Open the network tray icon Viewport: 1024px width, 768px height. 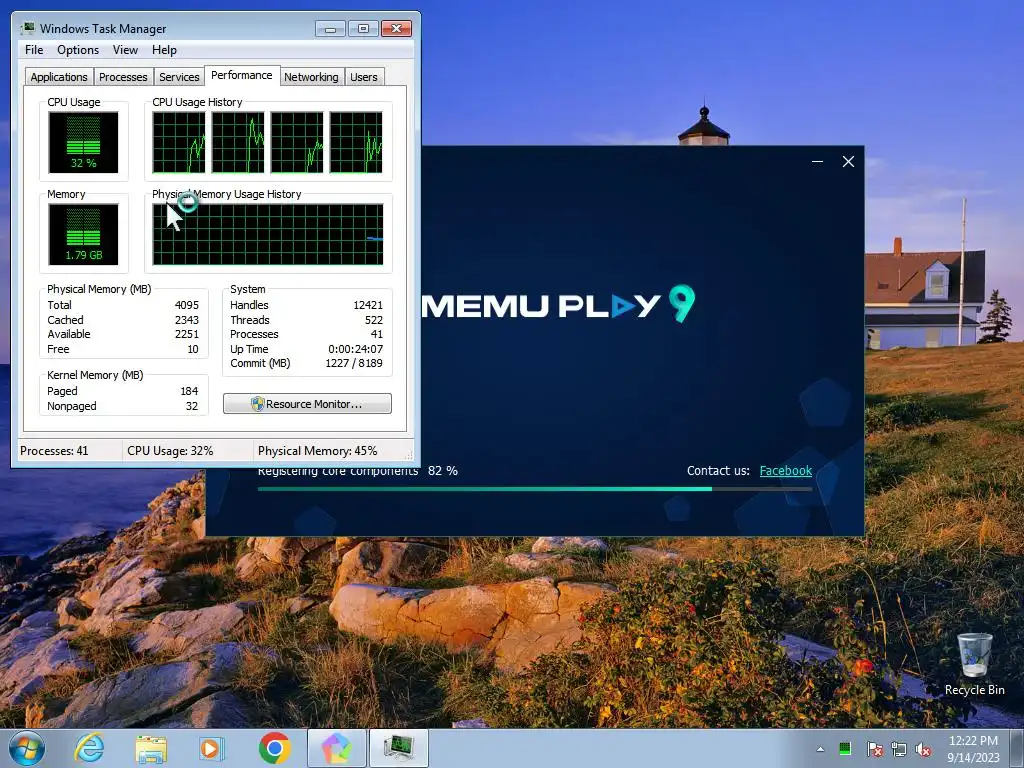pyautogui.click(x=899, y=748)
